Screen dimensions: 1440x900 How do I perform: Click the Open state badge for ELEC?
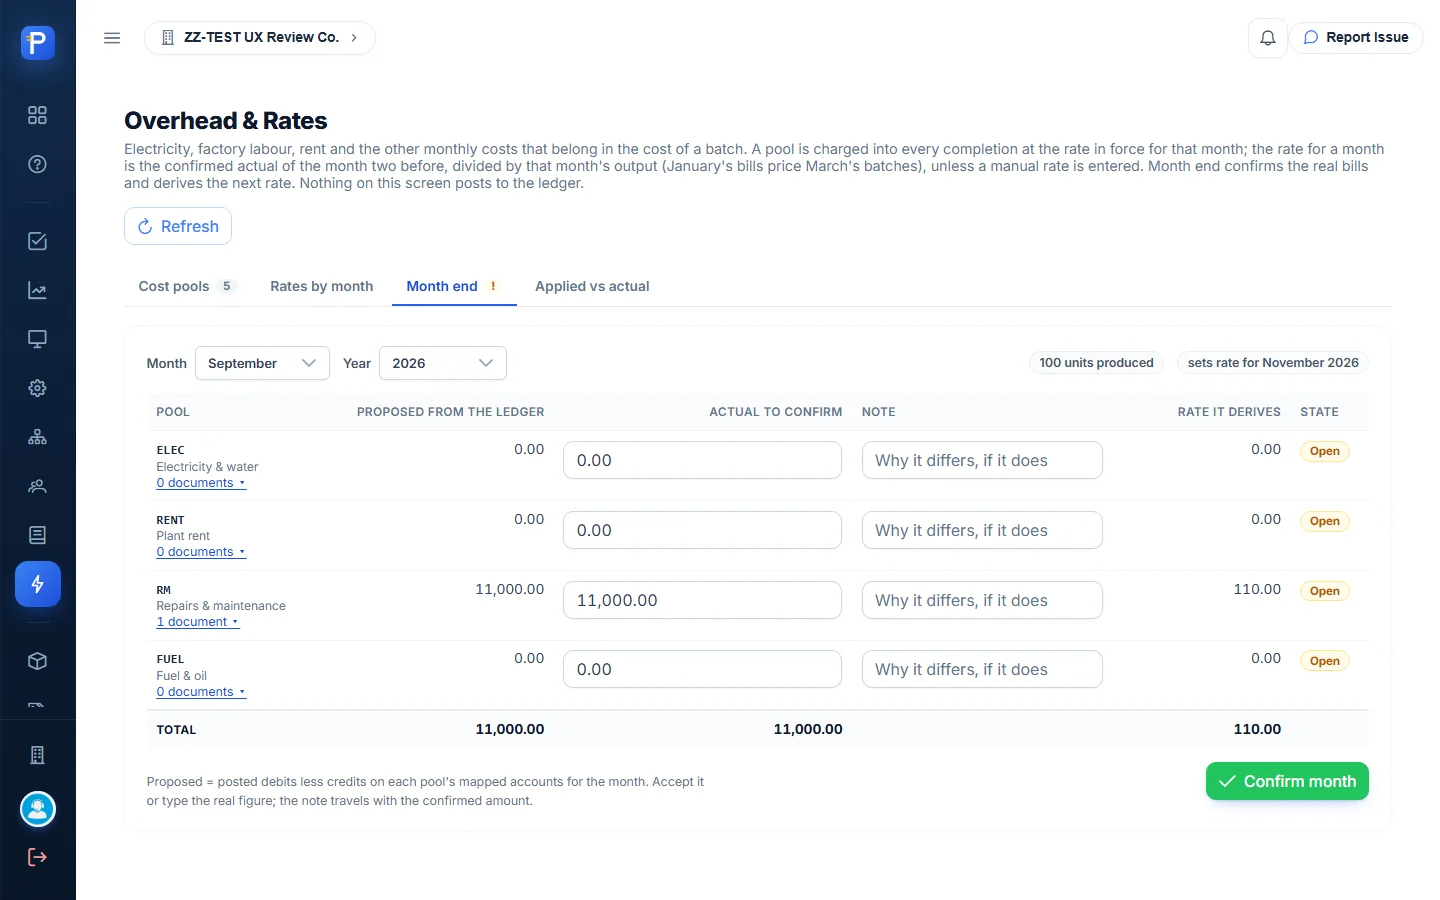pos(1325,451)
